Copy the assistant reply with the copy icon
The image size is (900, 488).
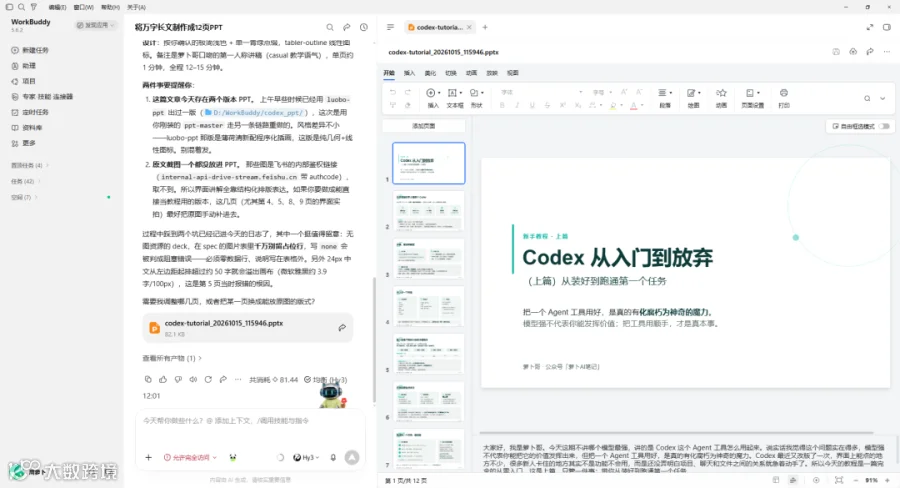(148, 379)
